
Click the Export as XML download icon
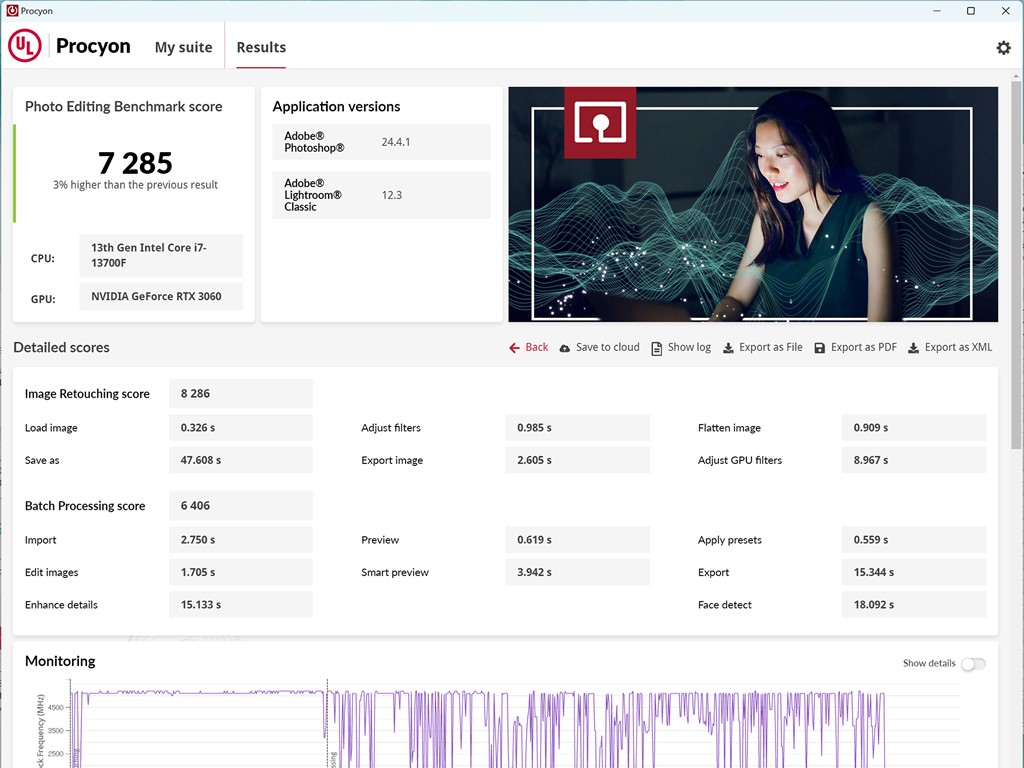[913, 348]
